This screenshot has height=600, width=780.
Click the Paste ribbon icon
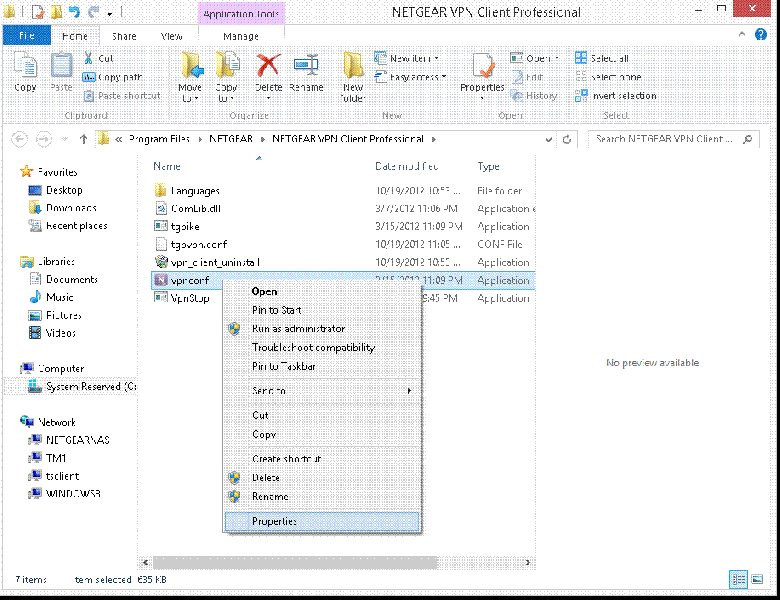tap(62, 65)
